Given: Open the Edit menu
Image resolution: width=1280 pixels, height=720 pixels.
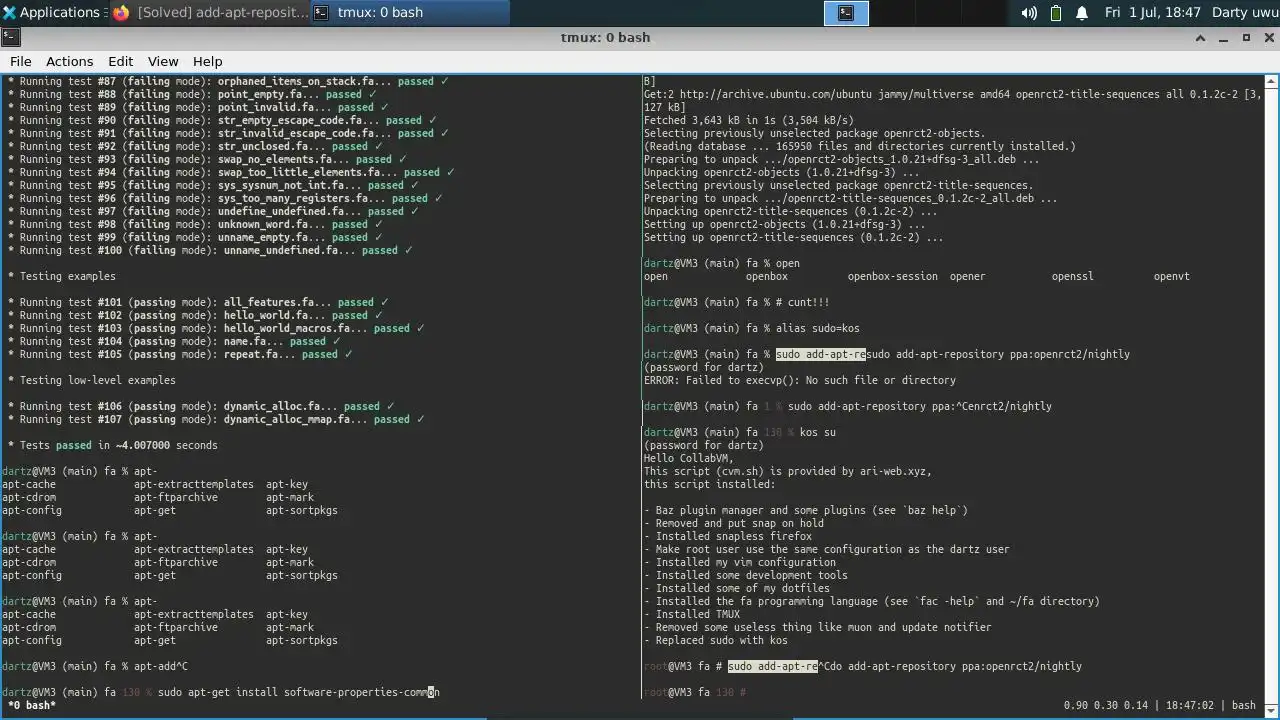Looking at the screenshot, I should pos(120,61).
